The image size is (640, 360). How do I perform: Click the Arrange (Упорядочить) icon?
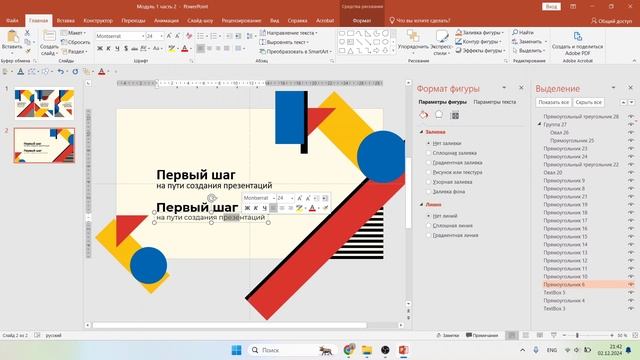point(413,36)
